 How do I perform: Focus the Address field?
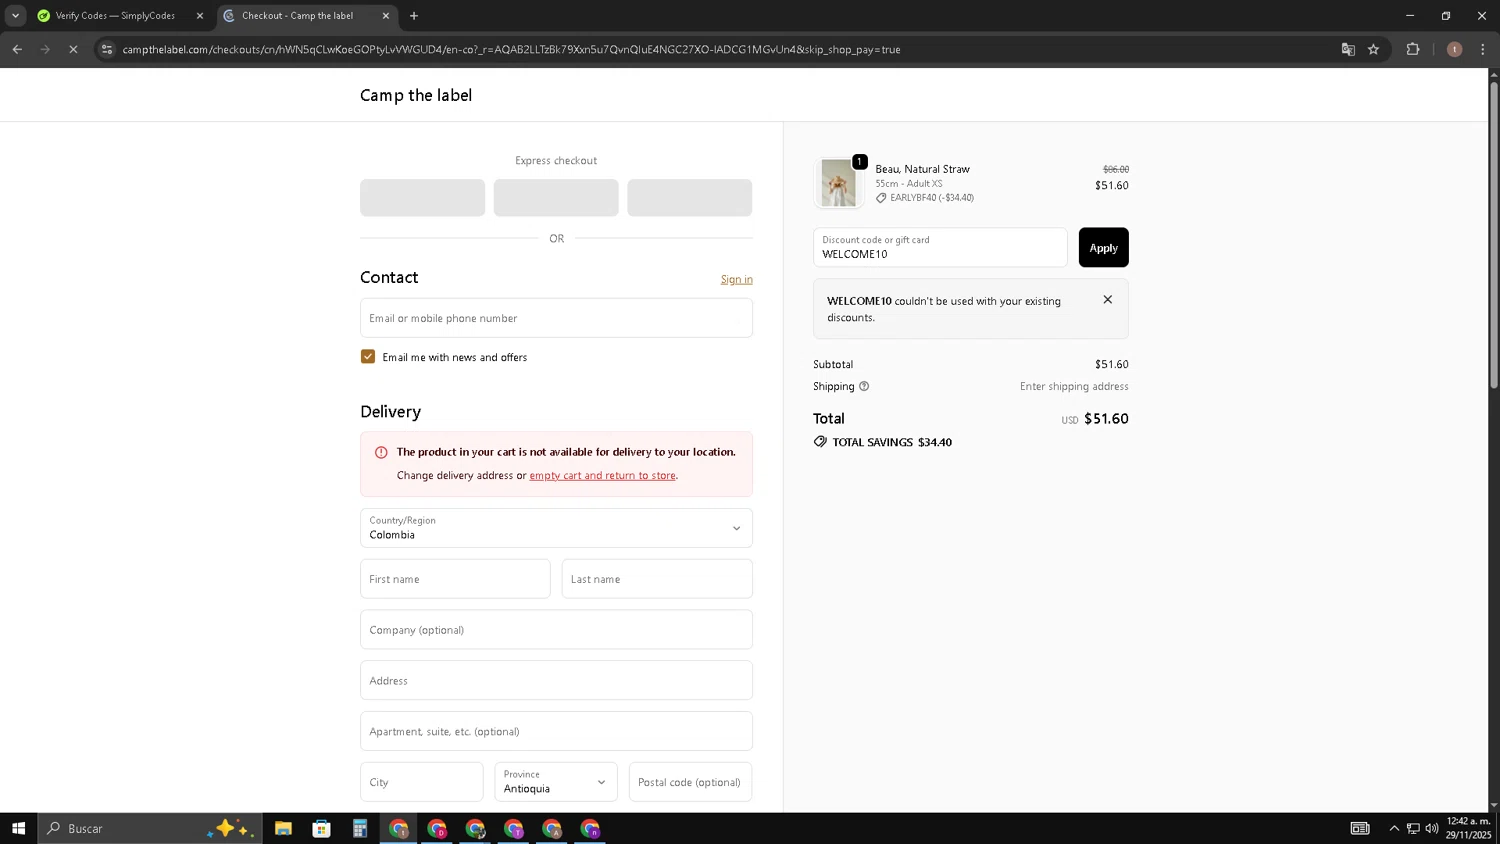[x=556, y=680]
